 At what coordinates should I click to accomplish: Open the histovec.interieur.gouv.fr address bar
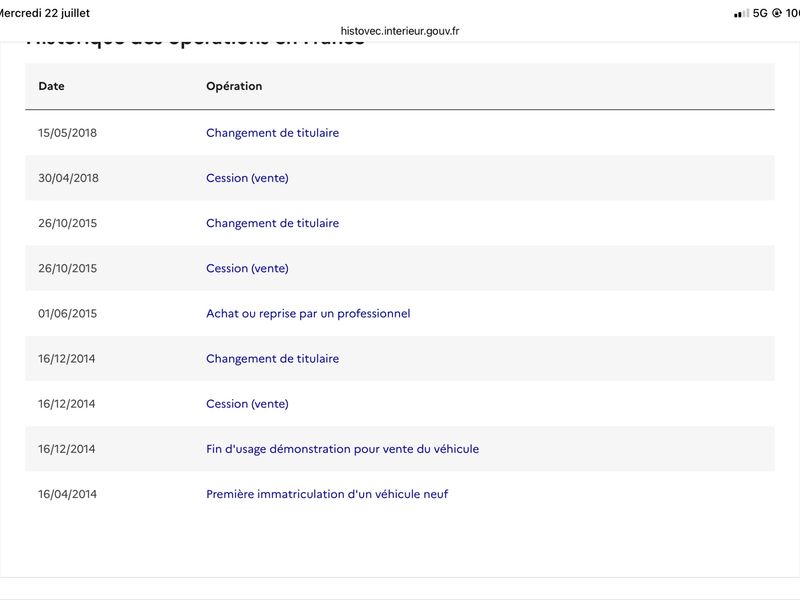click(x=400, y=31)
